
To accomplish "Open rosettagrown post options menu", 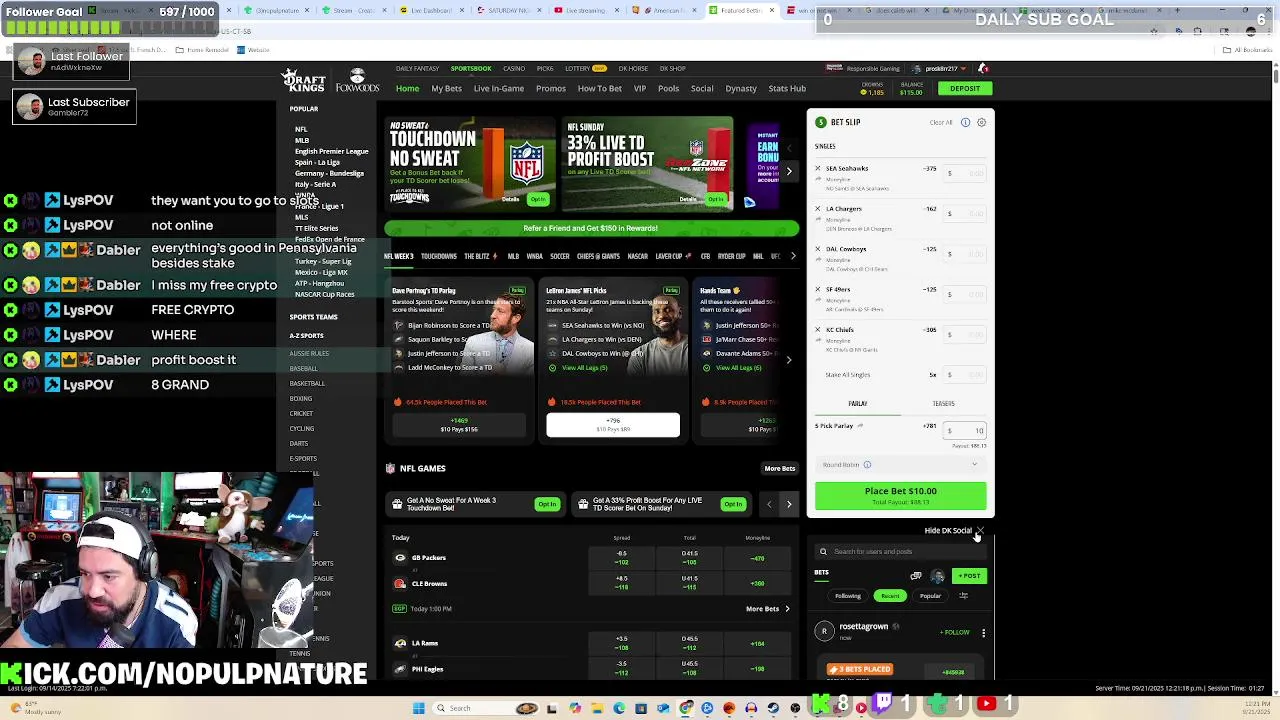I will [x=983, y=633].
